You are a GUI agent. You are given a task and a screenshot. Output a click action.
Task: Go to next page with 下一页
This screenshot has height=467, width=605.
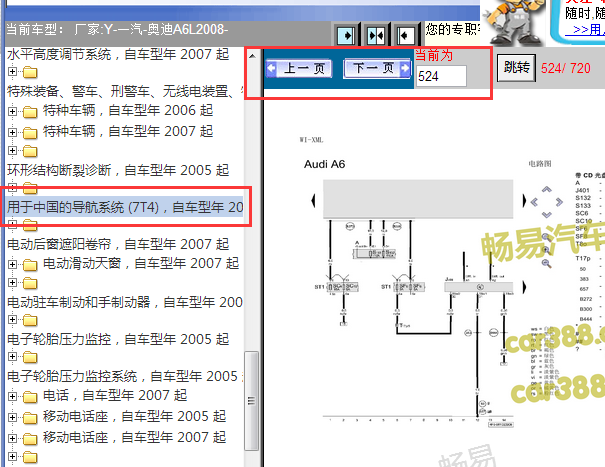[x=377, y=69]
